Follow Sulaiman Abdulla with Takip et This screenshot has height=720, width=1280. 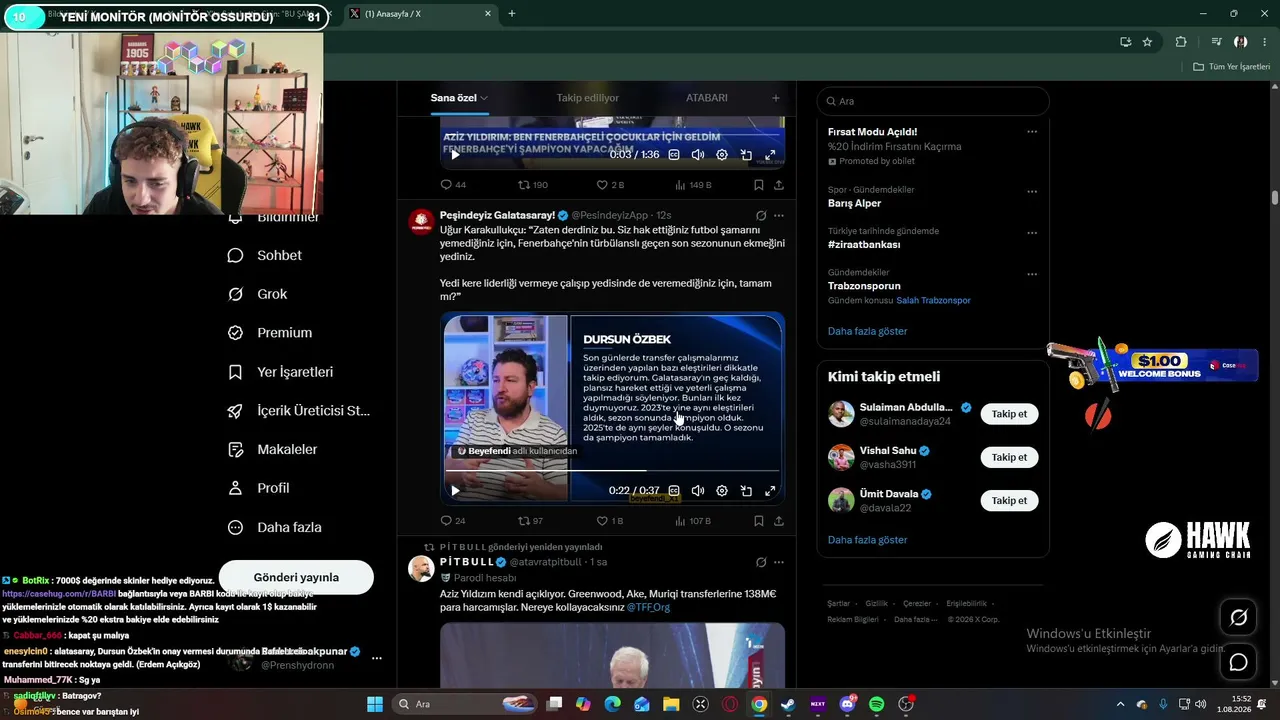click(1009, 414)
